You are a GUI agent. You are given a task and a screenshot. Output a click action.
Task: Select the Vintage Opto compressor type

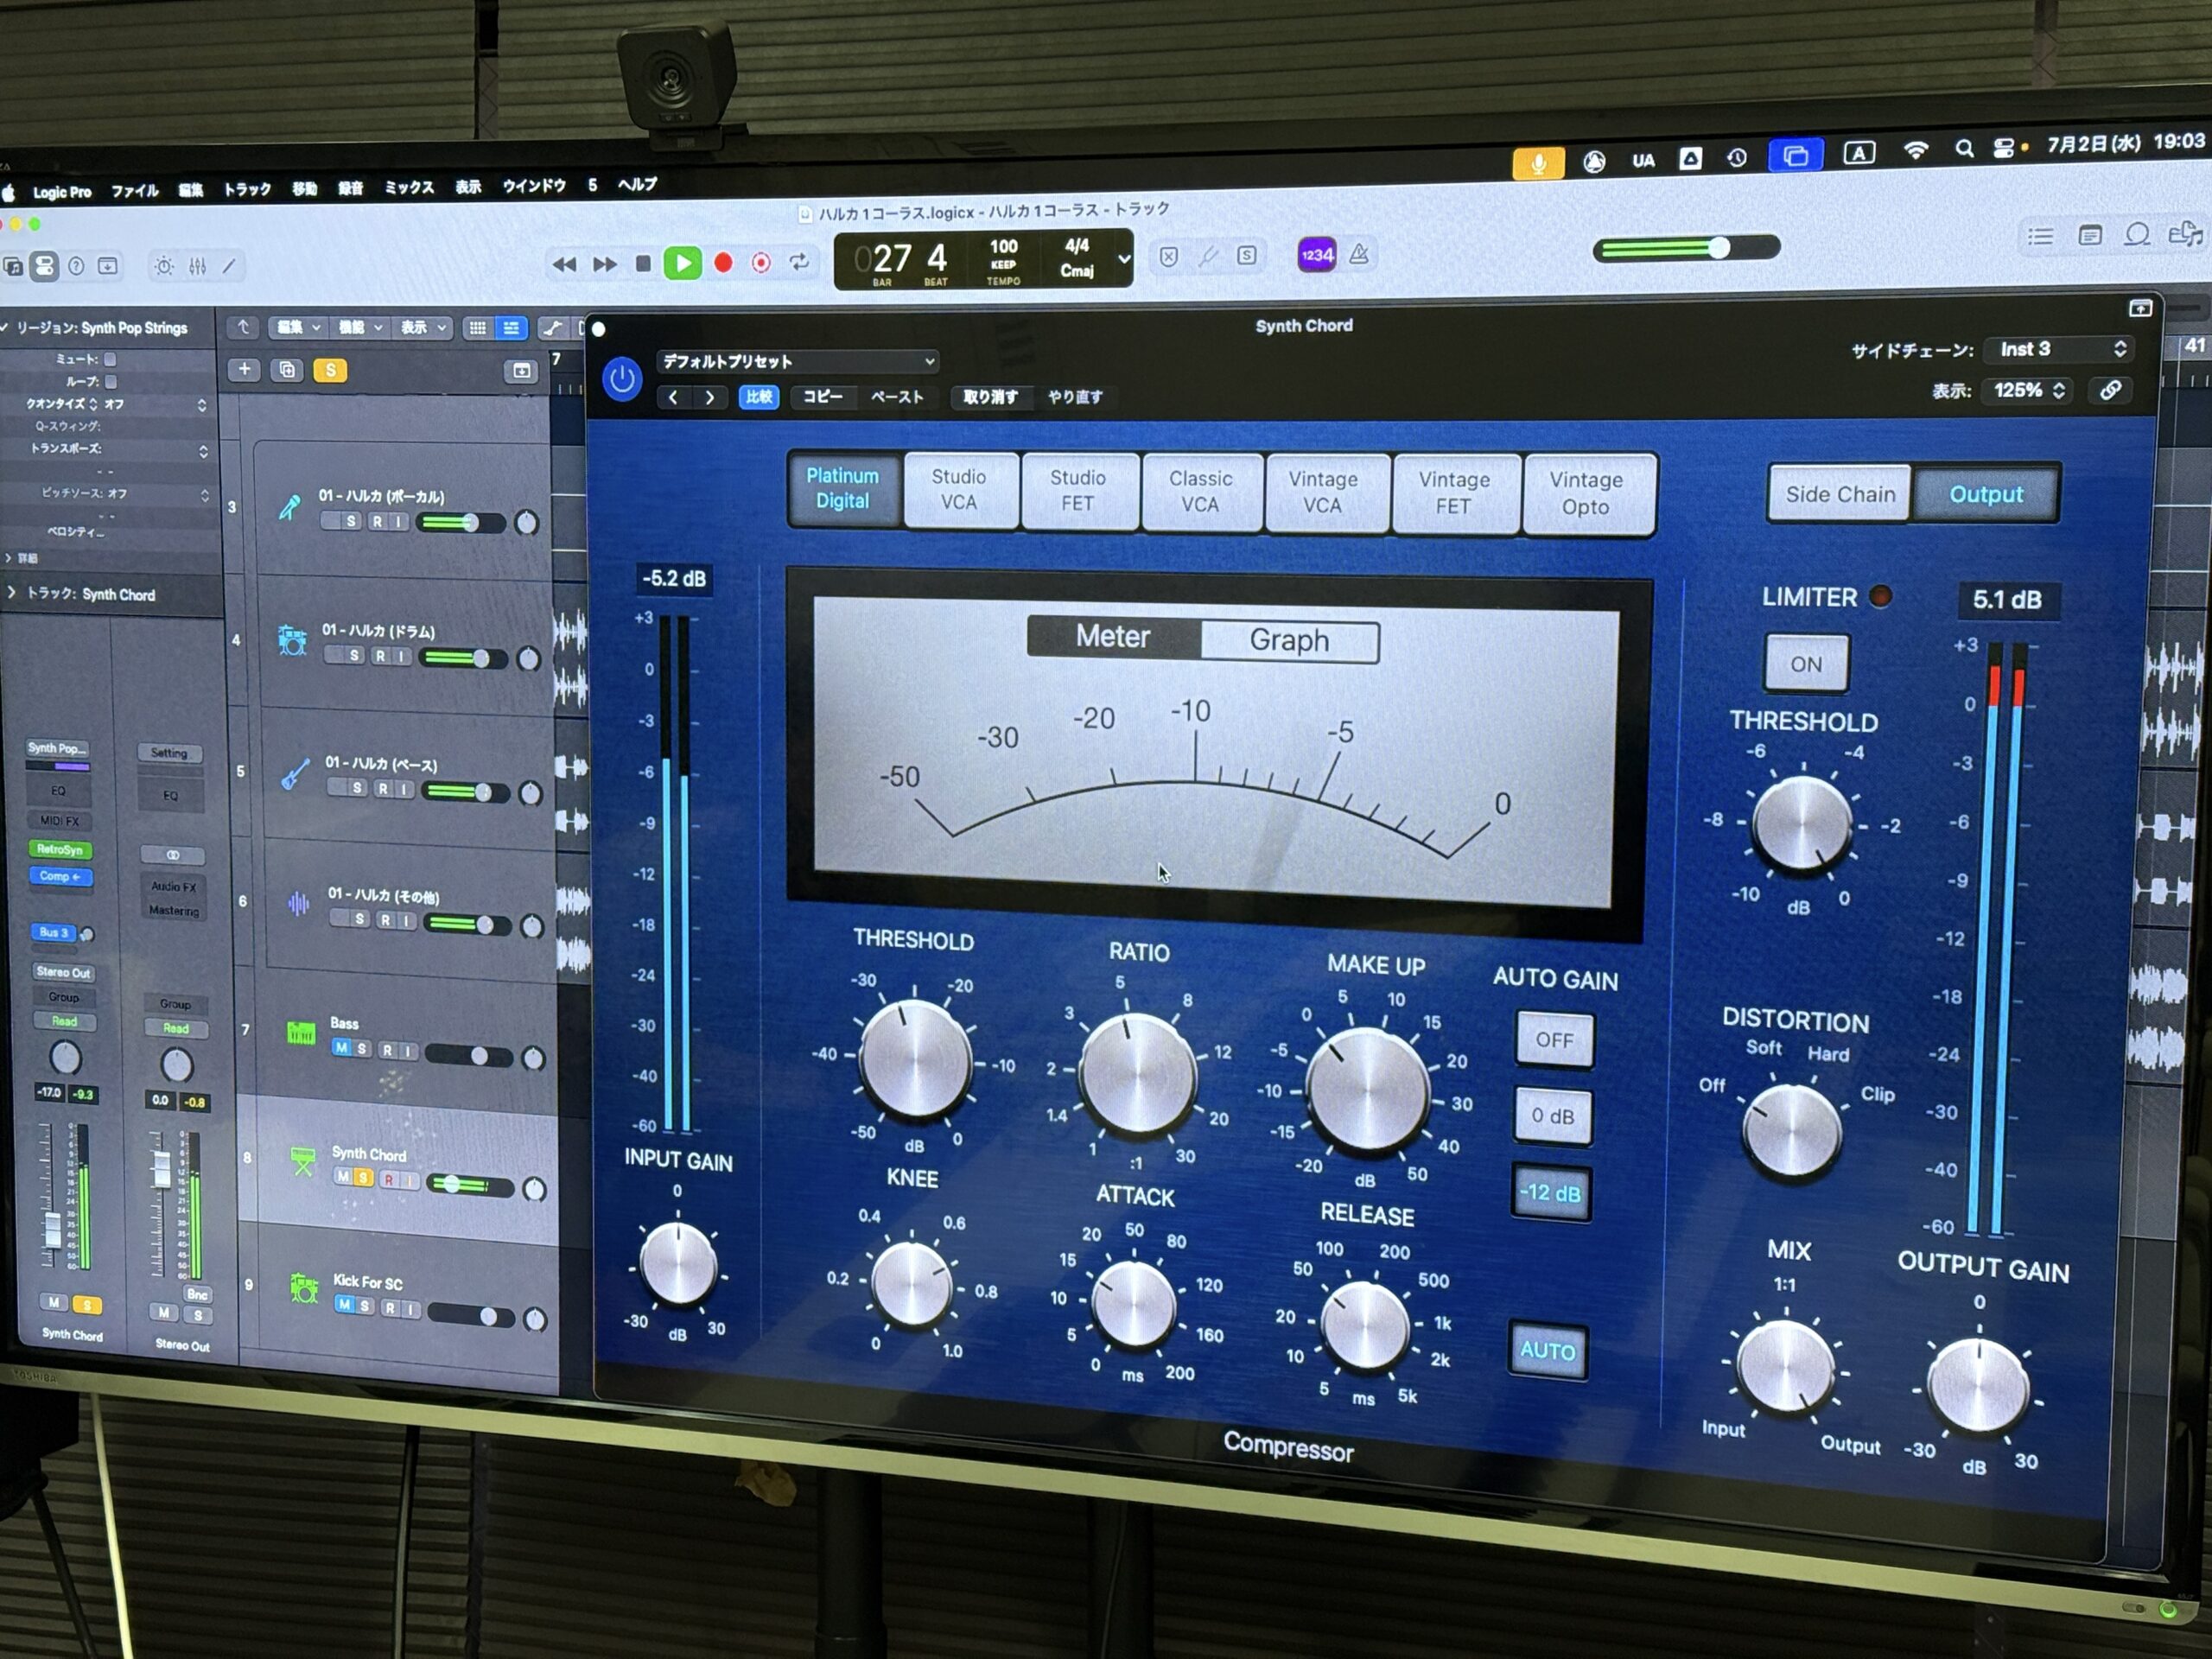1587,493
